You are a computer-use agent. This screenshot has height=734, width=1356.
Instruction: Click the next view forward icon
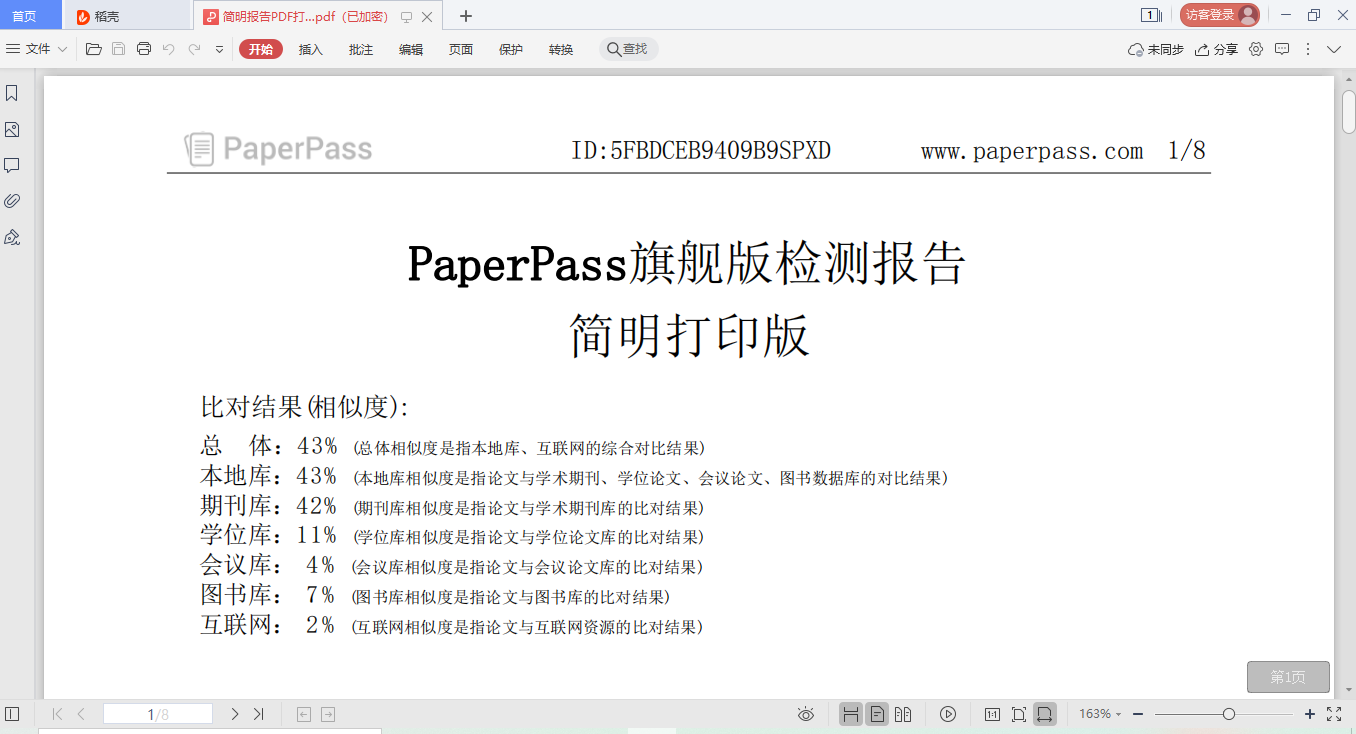click(x=328, y=714)
